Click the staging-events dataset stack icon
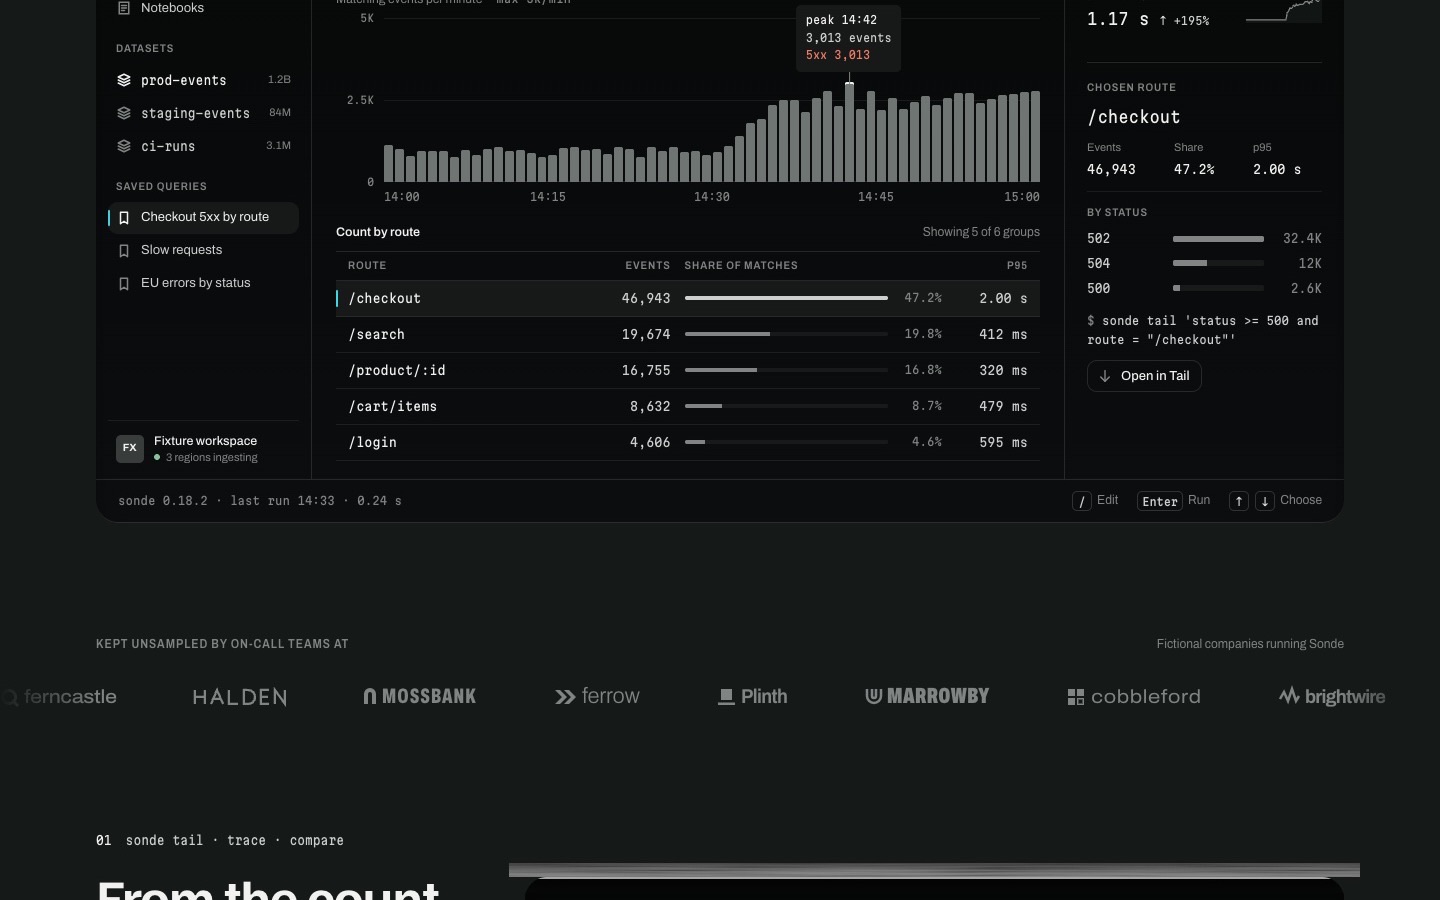Screen dimensions: 1440x900 124,113
